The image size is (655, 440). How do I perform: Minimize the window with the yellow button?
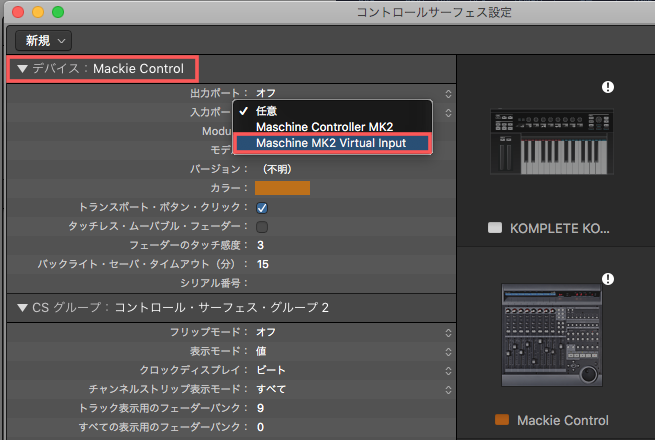pos(38,12)
